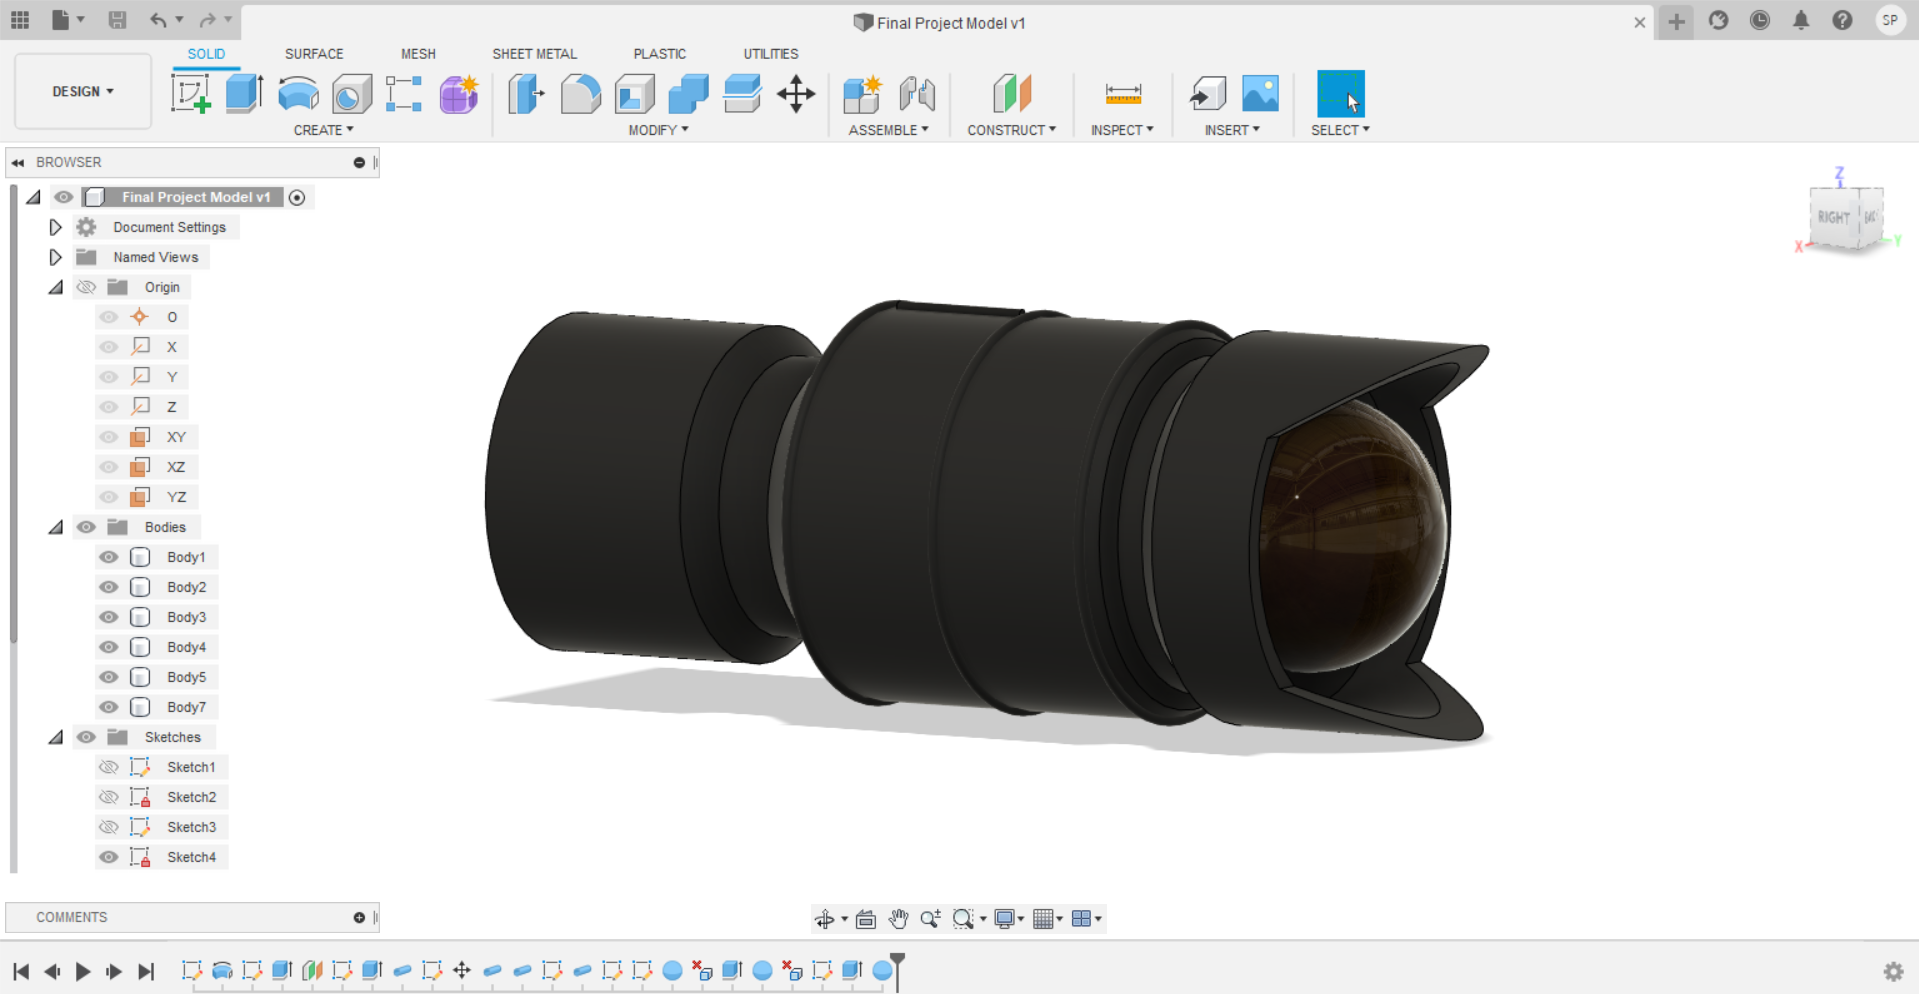Toggle visibility of the XY plane
Viewport: 1919px width, 994px height.
pyautogui.click(x=109, y=437)
